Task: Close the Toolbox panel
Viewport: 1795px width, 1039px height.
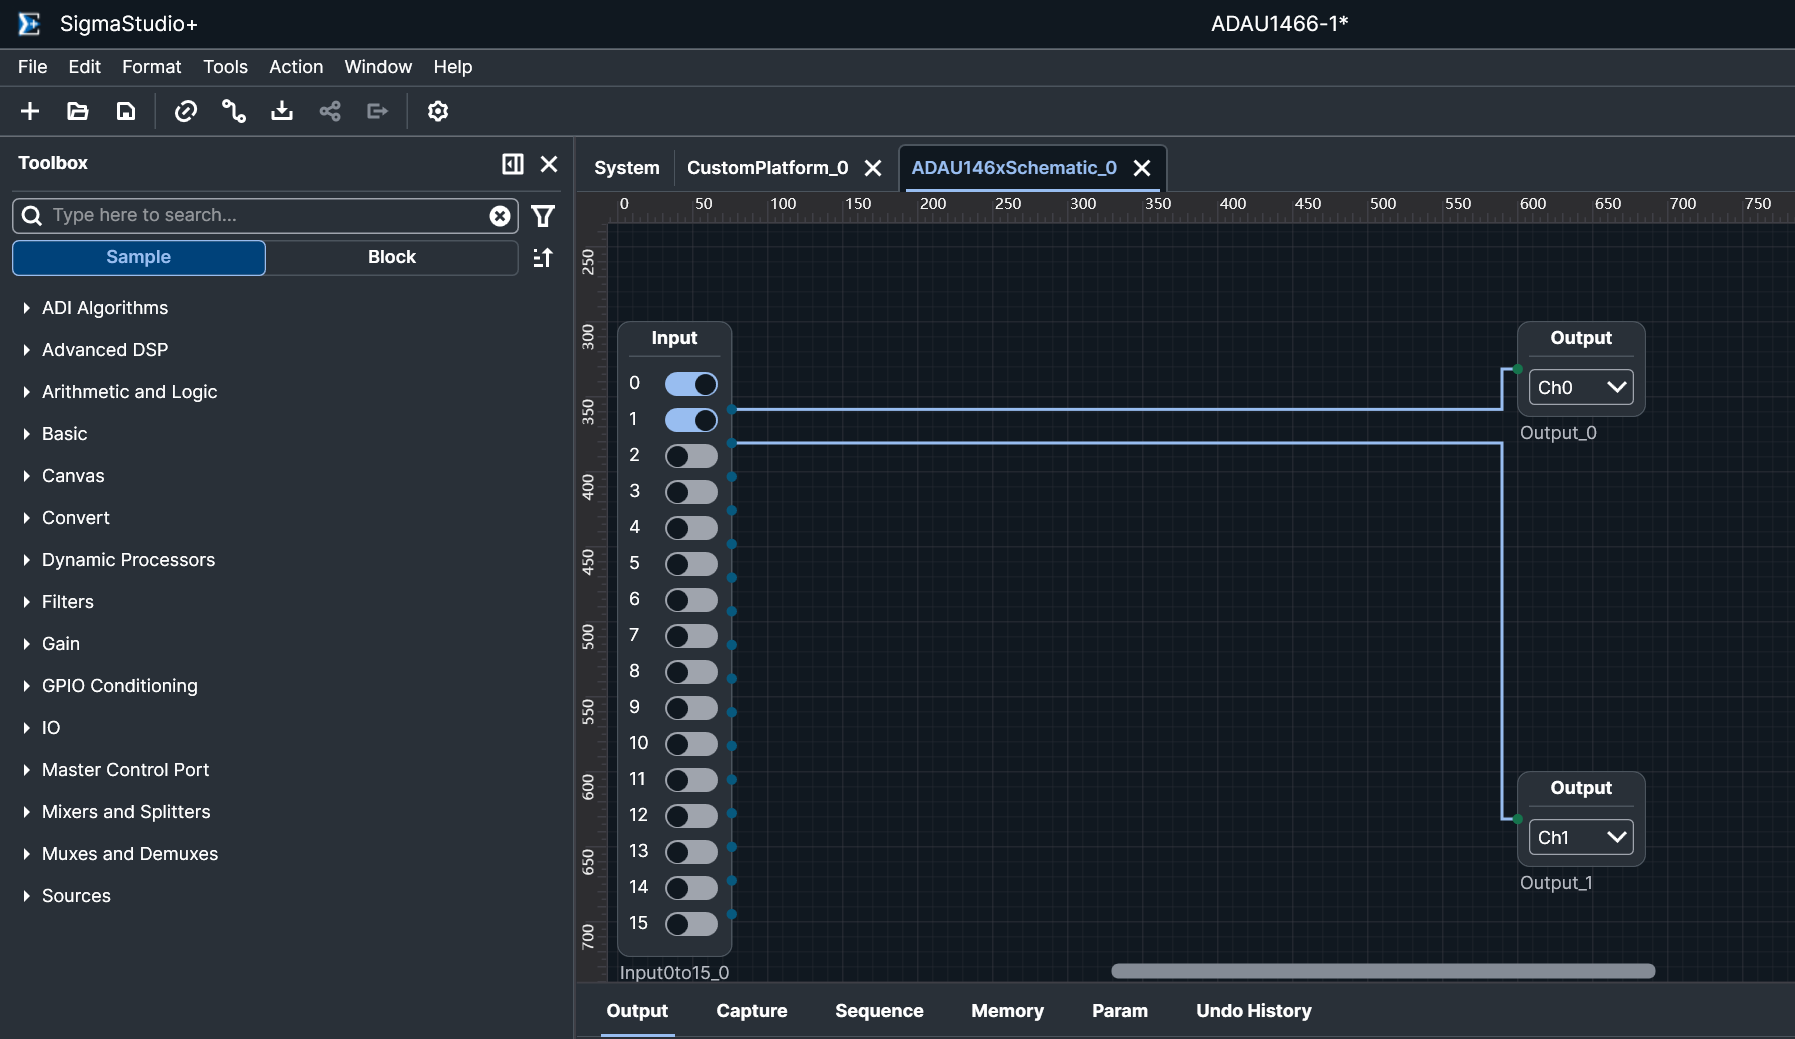Action: (549, 164)
